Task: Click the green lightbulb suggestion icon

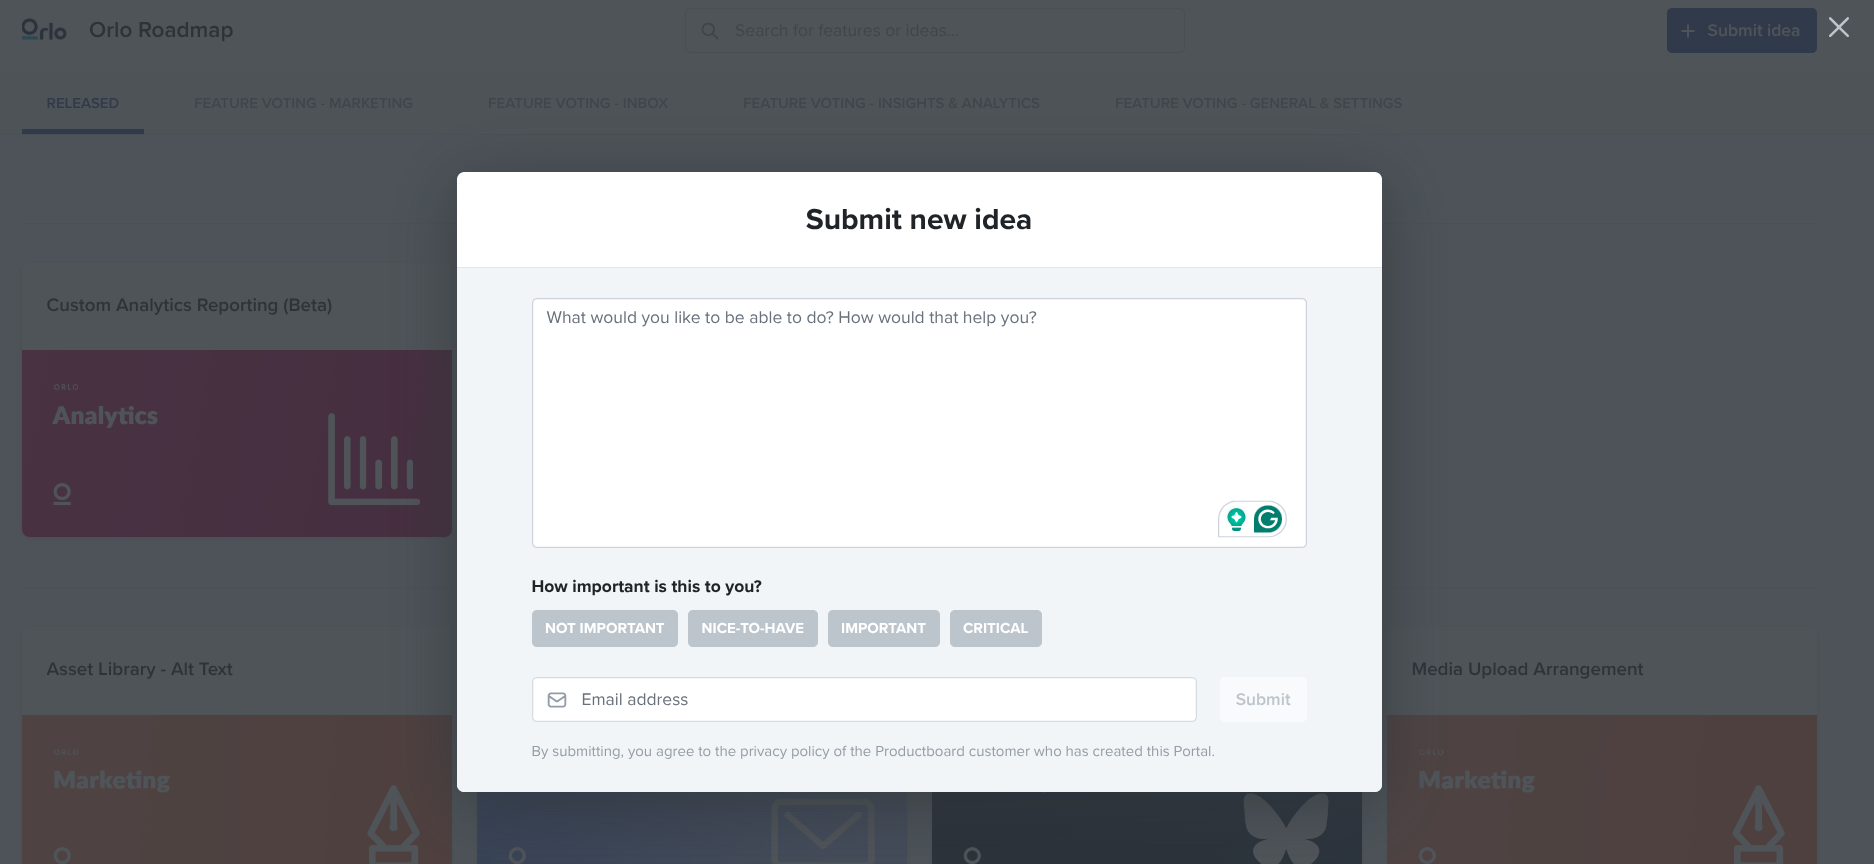Action: [1236, 519]
